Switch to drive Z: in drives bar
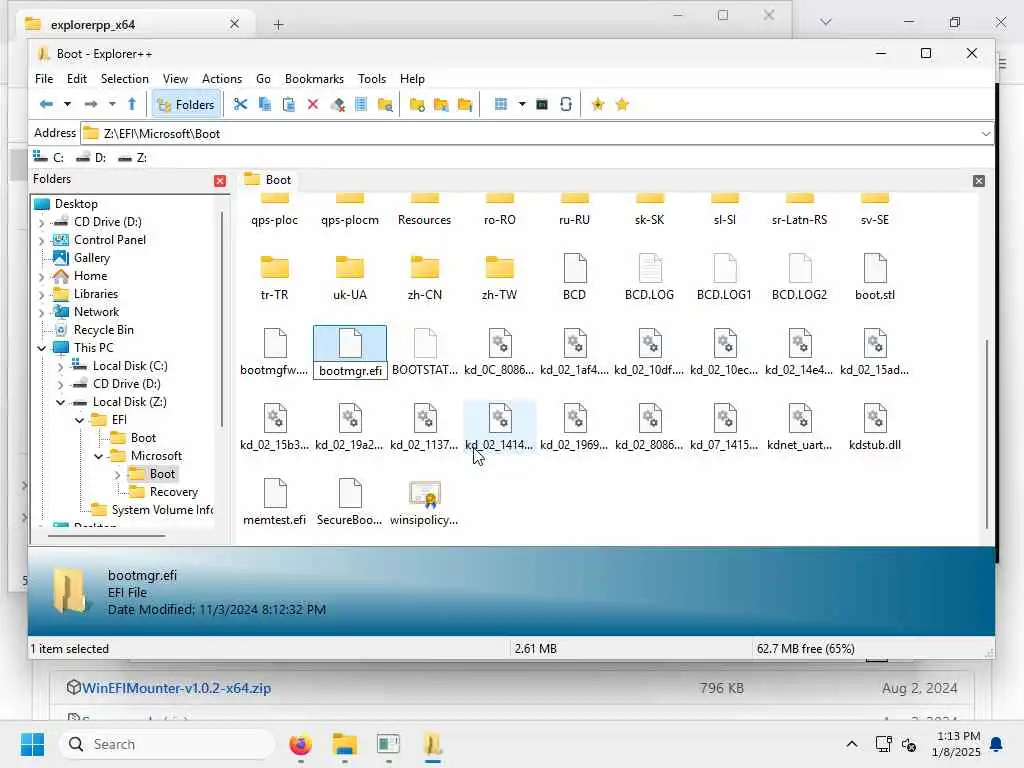 (x=133, y=157)
